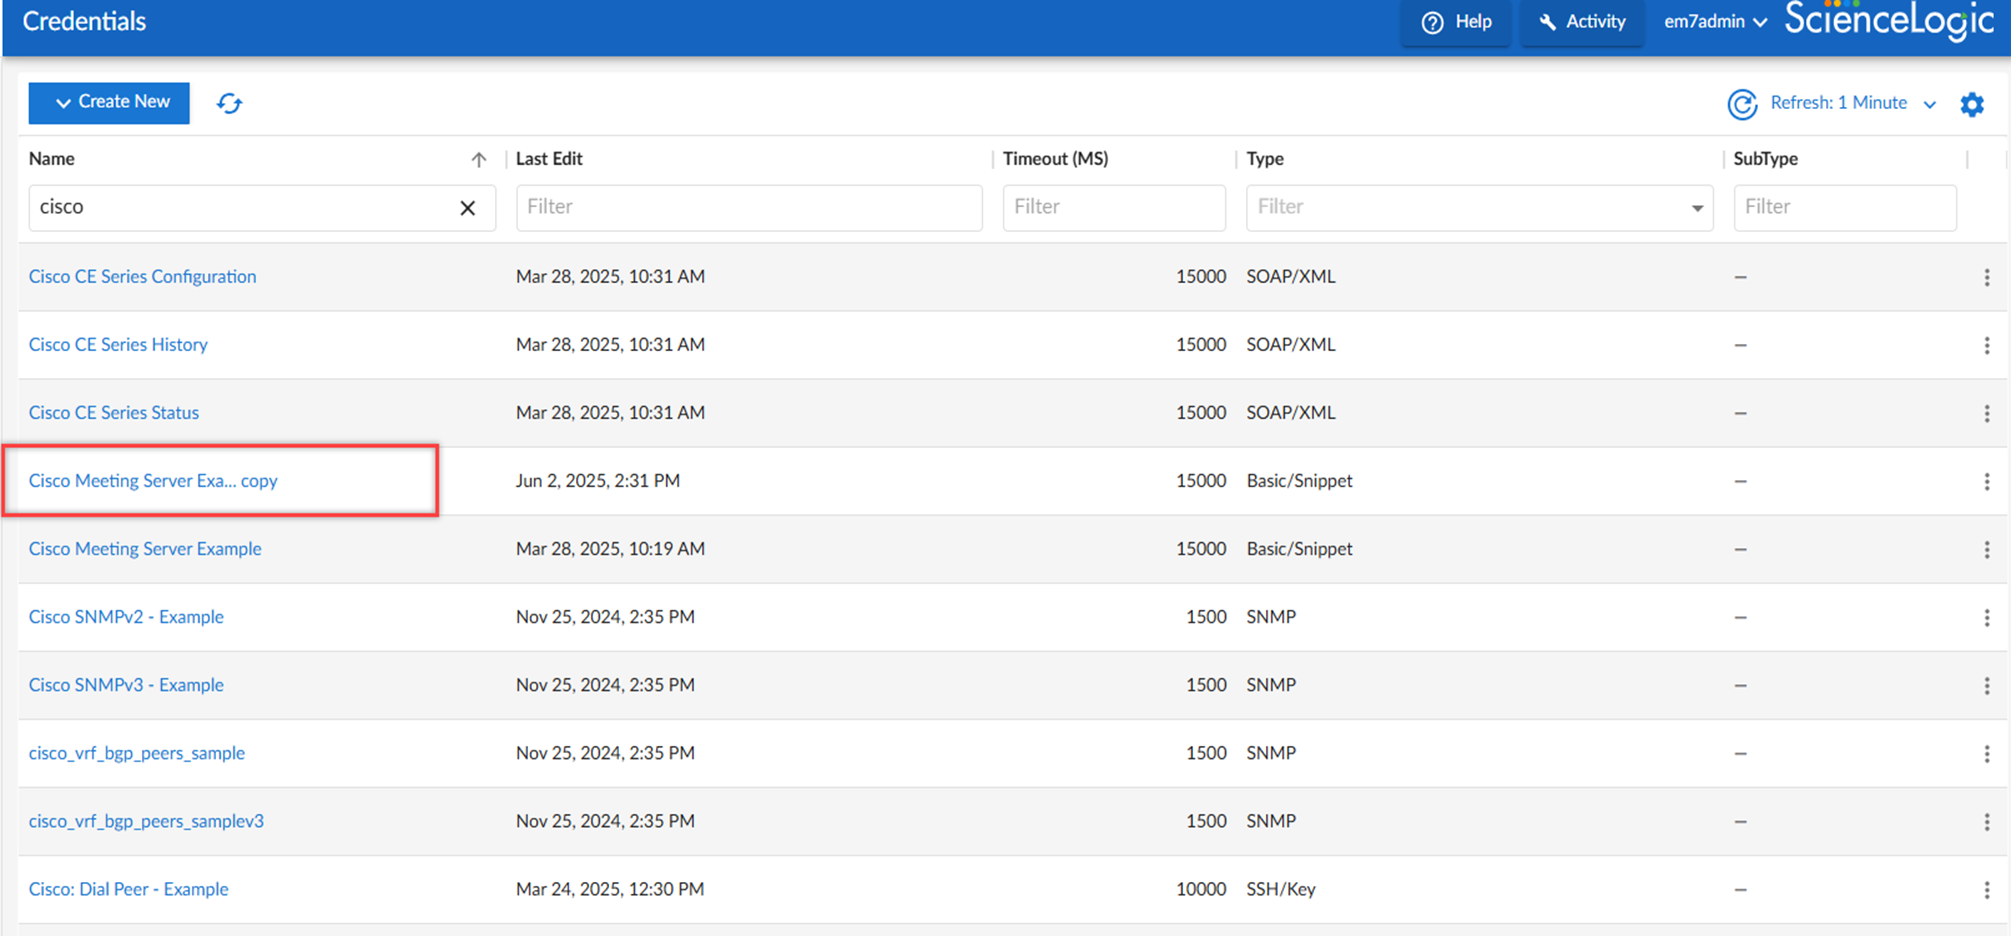Viewport: 2012px width, 936px height.
Task: Open actions menu for Cisco: Dial Peer - Example
Action: 1986,889
